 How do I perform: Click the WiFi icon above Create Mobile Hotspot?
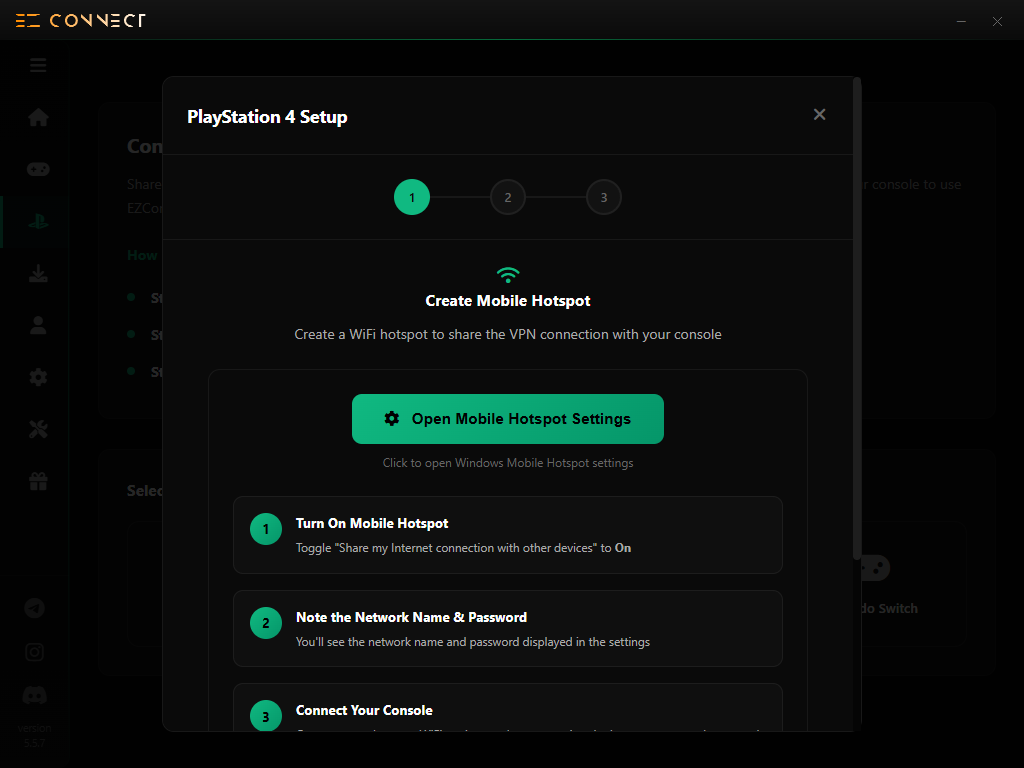508,275
